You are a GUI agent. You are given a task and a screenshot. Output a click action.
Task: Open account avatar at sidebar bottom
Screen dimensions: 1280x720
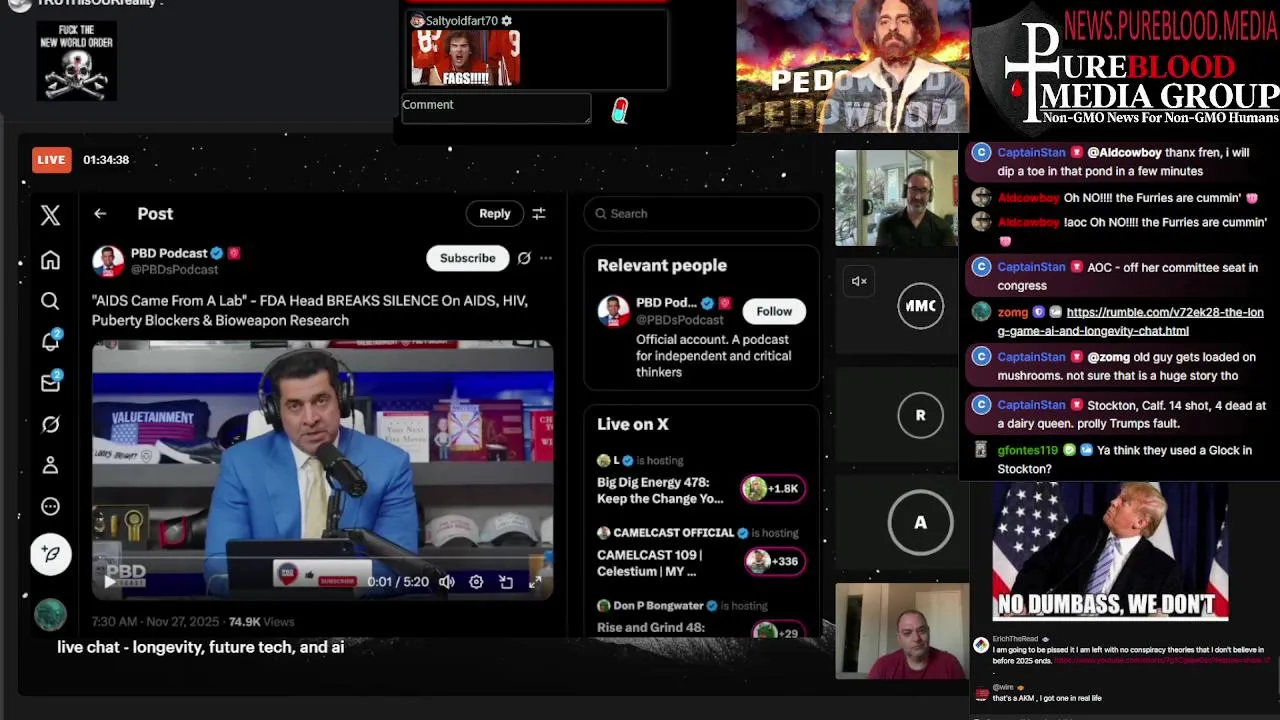(50, 614)
